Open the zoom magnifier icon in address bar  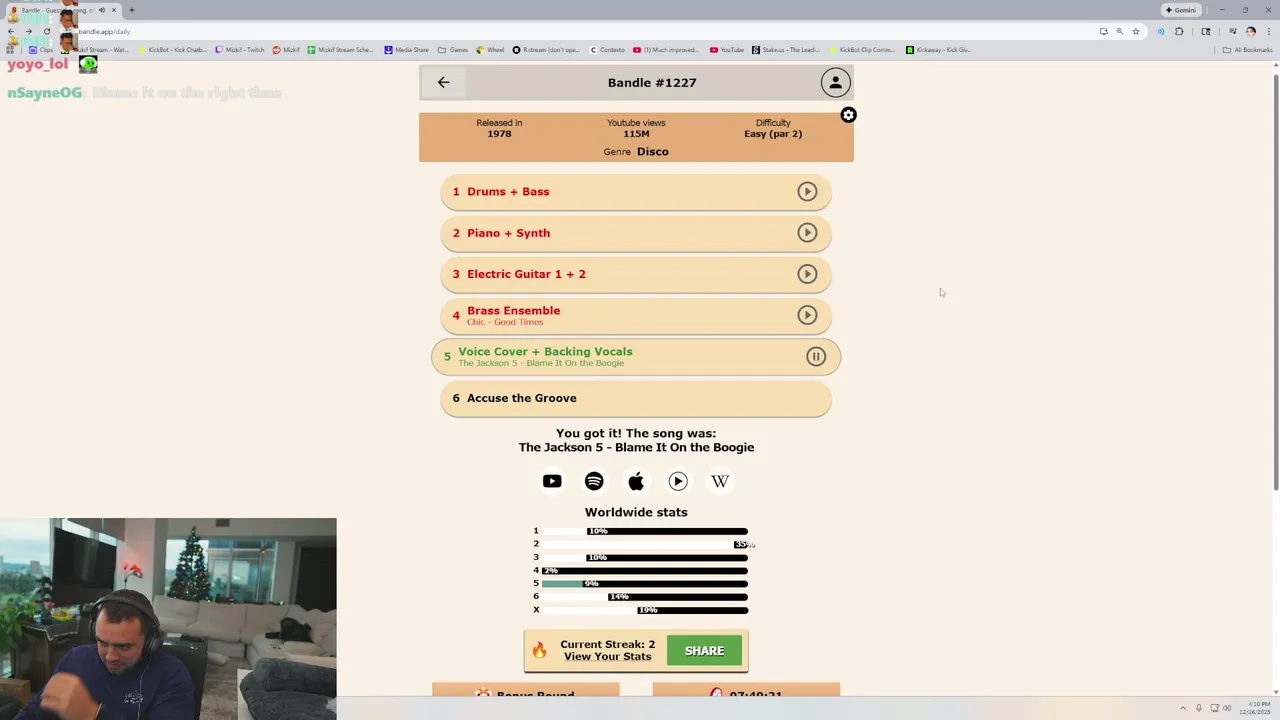[x=1119, y=31]
